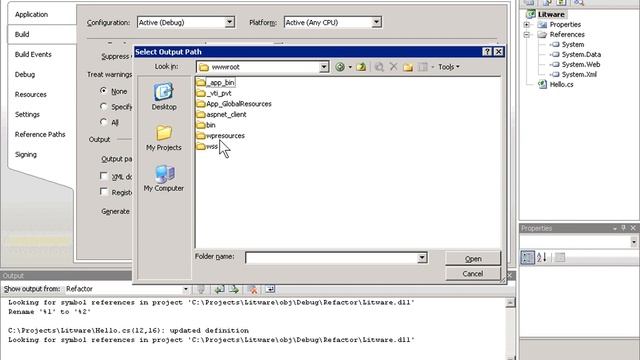Click the Delete X icon in dialog toolbar
Image resolution: width=640 pixels, height=360 pixels.
click(x=393, y=67)
